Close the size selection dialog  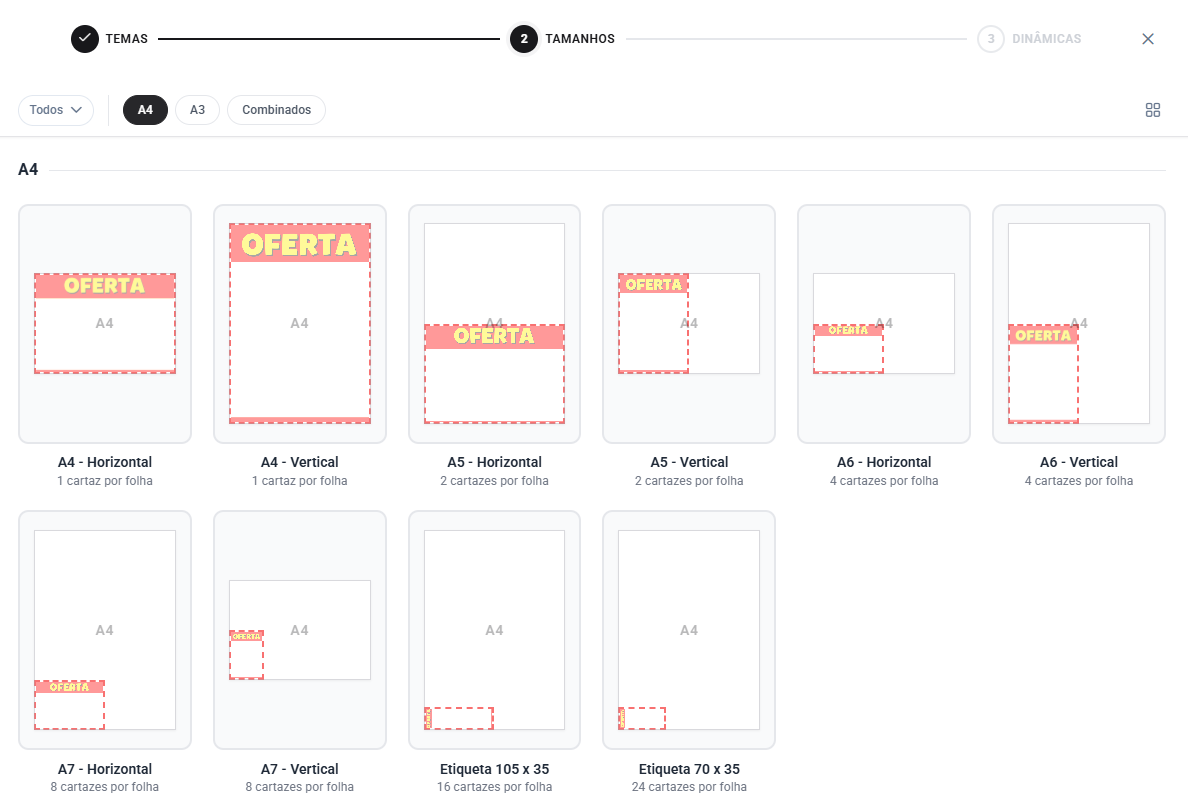(1148, 39)
